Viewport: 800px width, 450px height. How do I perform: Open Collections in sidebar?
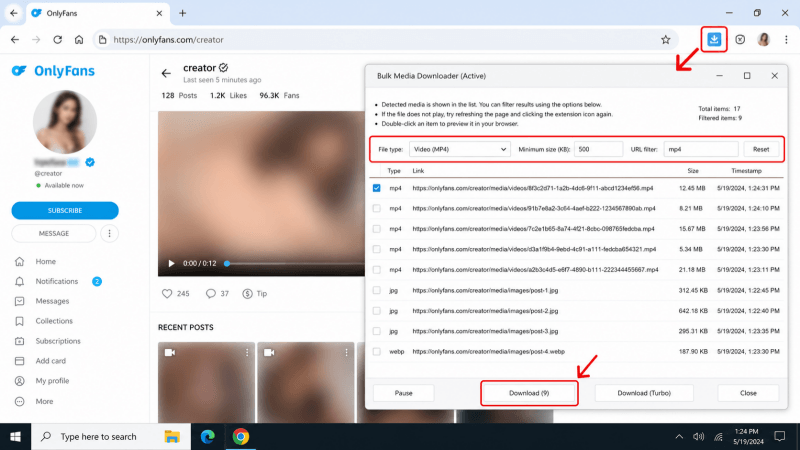coord(54,321)
